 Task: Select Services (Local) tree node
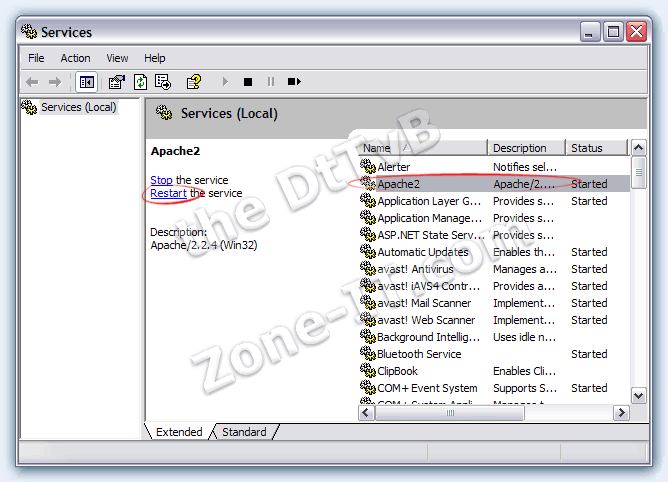tap(78, 107)
